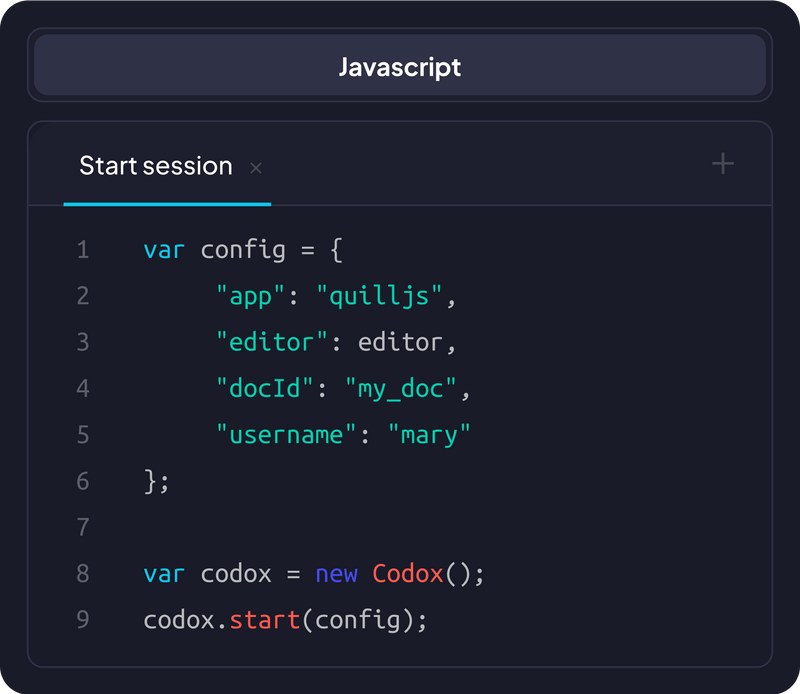800x694 pixels.
Task: Click line number 7 in the gutter
Action: coord(83,527)
